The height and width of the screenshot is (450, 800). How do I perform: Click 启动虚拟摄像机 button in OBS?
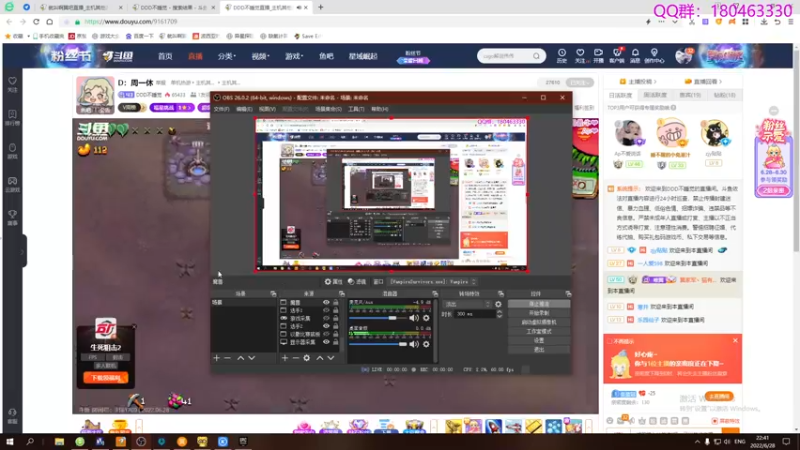(539, 322)
